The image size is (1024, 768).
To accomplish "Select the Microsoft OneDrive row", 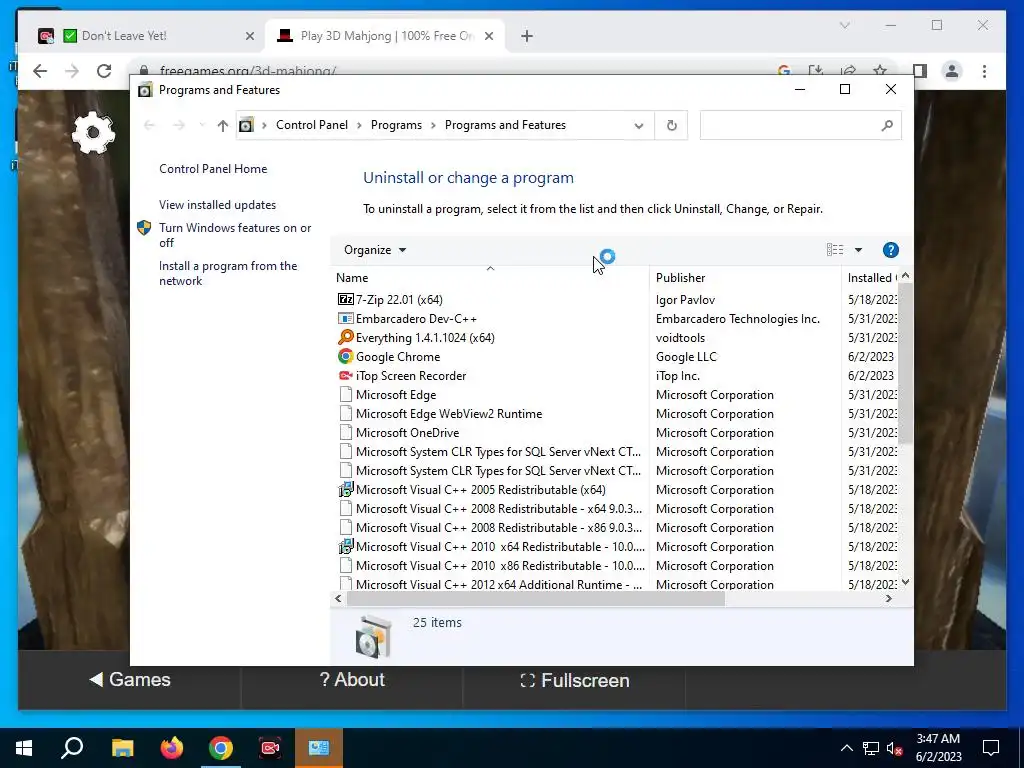I will (615, 432).
